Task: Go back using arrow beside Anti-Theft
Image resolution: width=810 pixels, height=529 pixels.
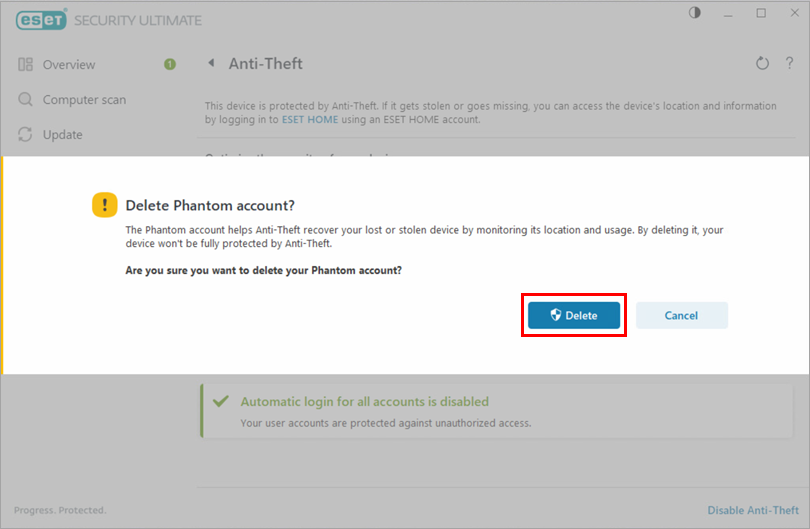Action: [x=211, y=64]
